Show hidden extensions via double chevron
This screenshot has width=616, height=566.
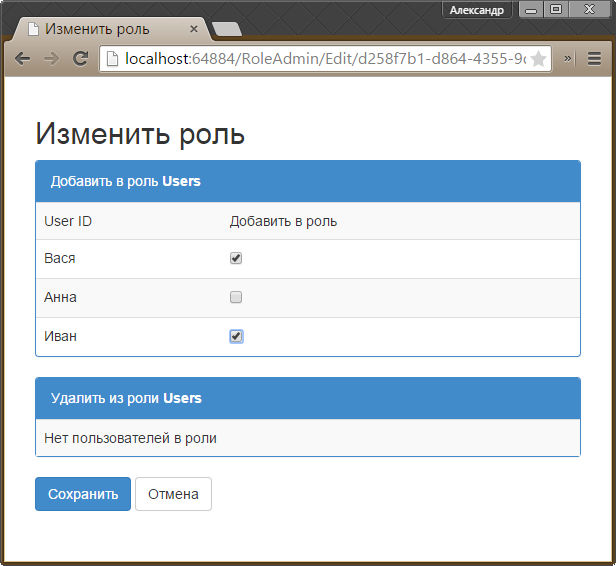(568, 59)
